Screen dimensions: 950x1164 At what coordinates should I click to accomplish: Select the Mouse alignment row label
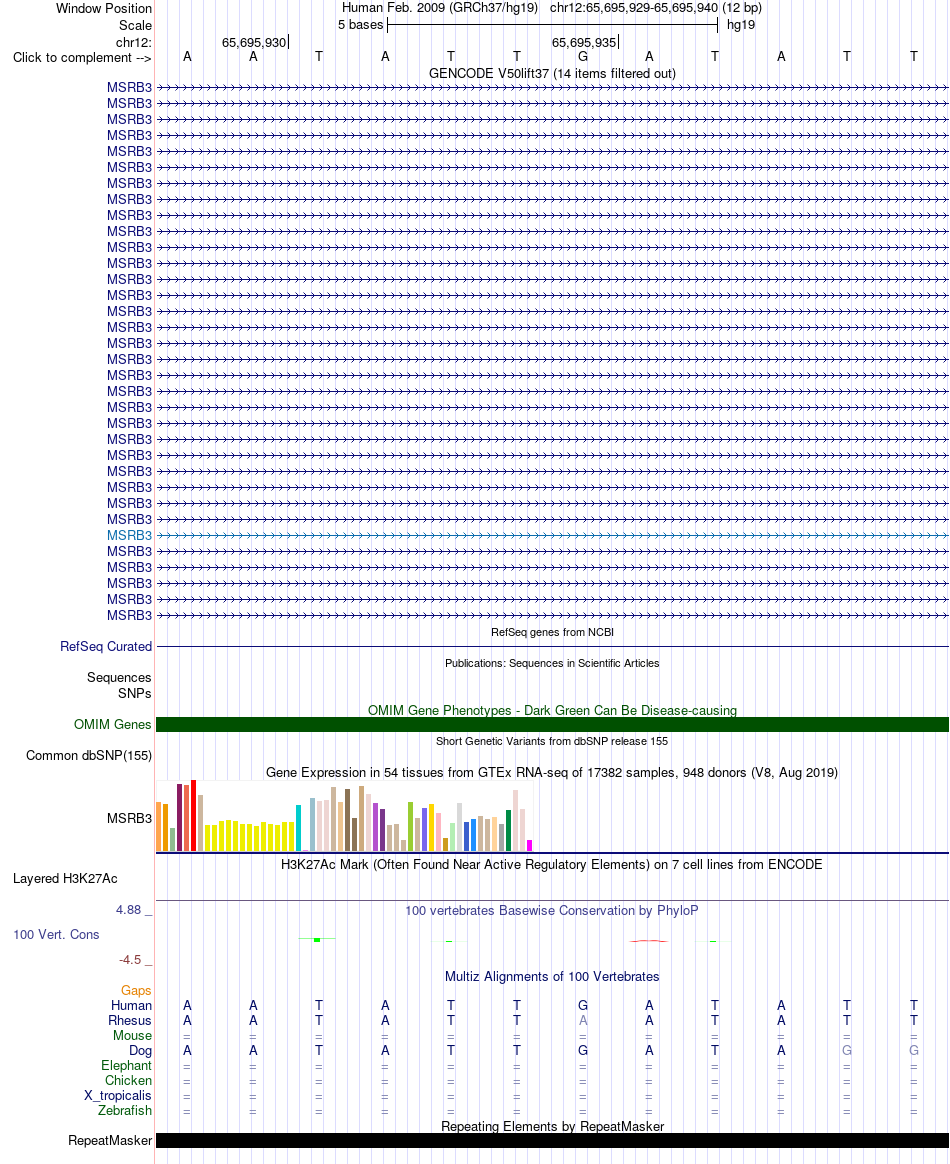point(132,1036)
